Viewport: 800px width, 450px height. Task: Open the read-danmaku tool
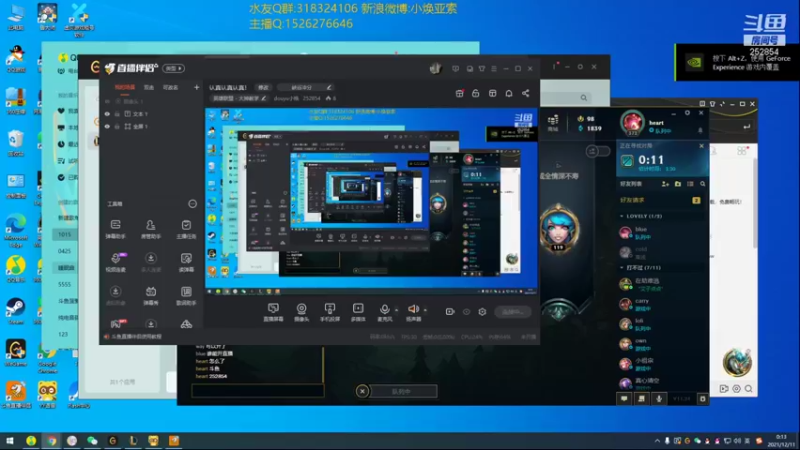[186, 262]
